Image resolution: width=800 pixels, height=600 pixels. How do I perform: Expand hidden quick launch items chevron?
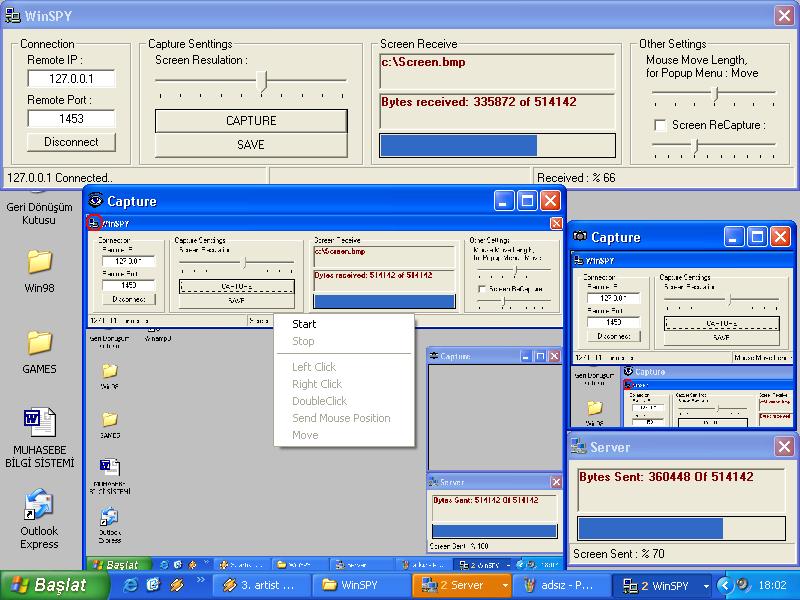coord(201,580)
